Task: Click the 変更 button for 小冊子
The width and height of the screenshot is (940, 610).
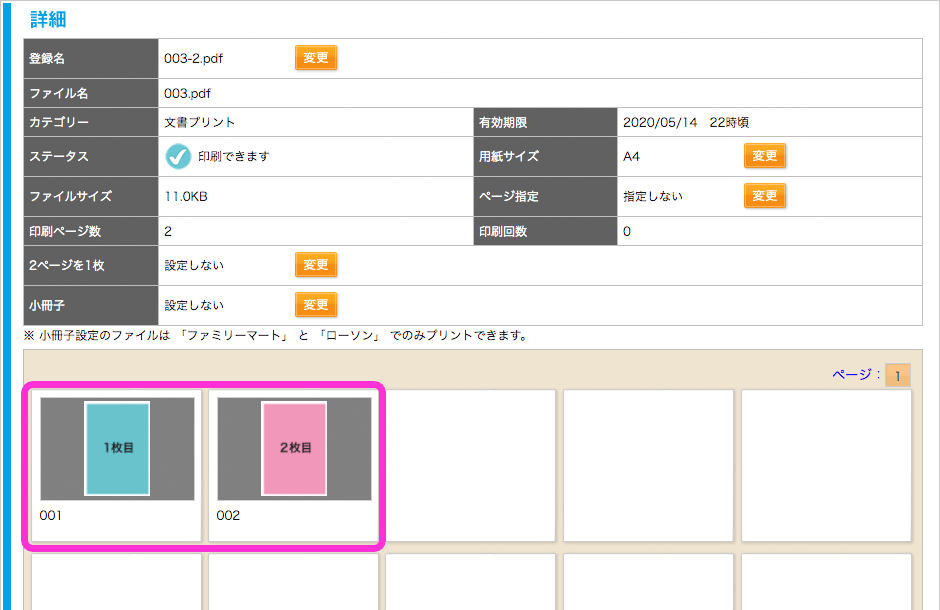Action: (315, 305)
